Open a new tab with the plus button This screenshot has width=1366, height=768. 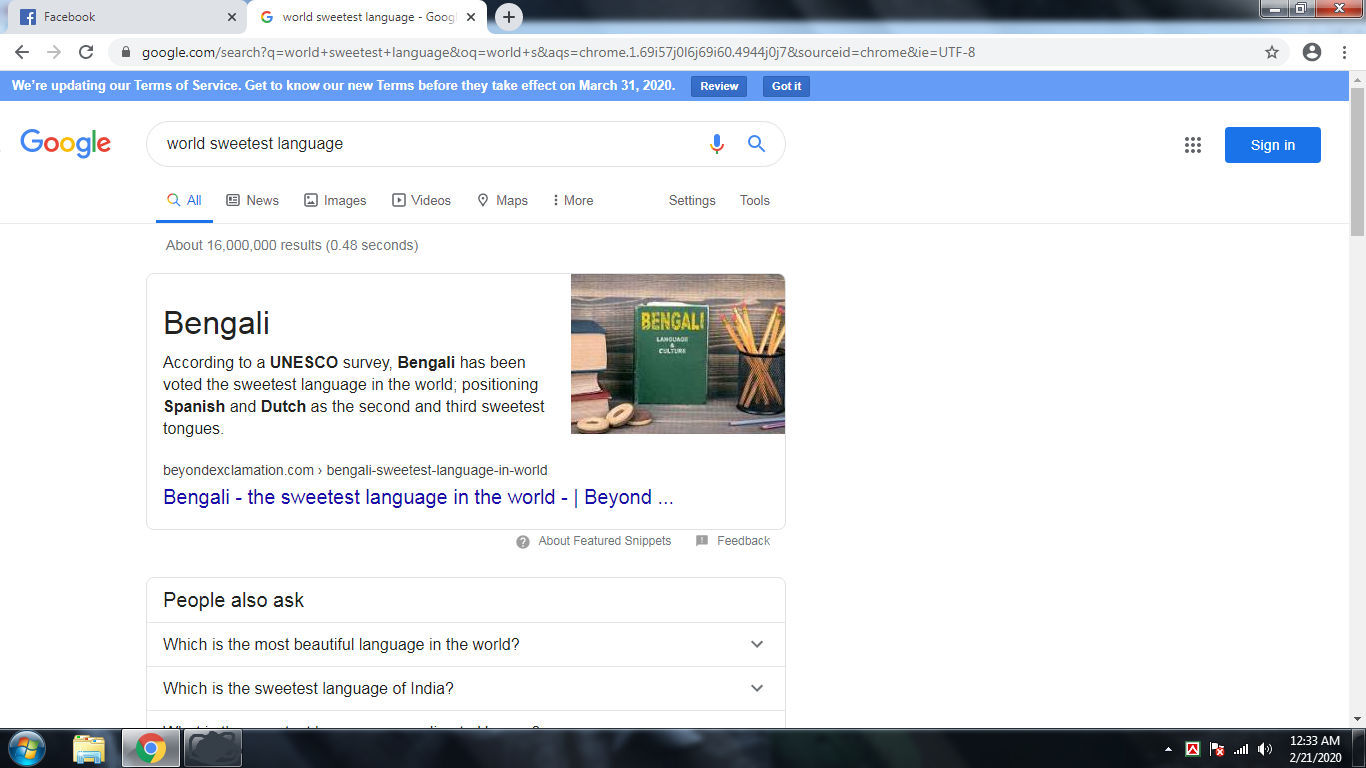[x=509, y=17]
